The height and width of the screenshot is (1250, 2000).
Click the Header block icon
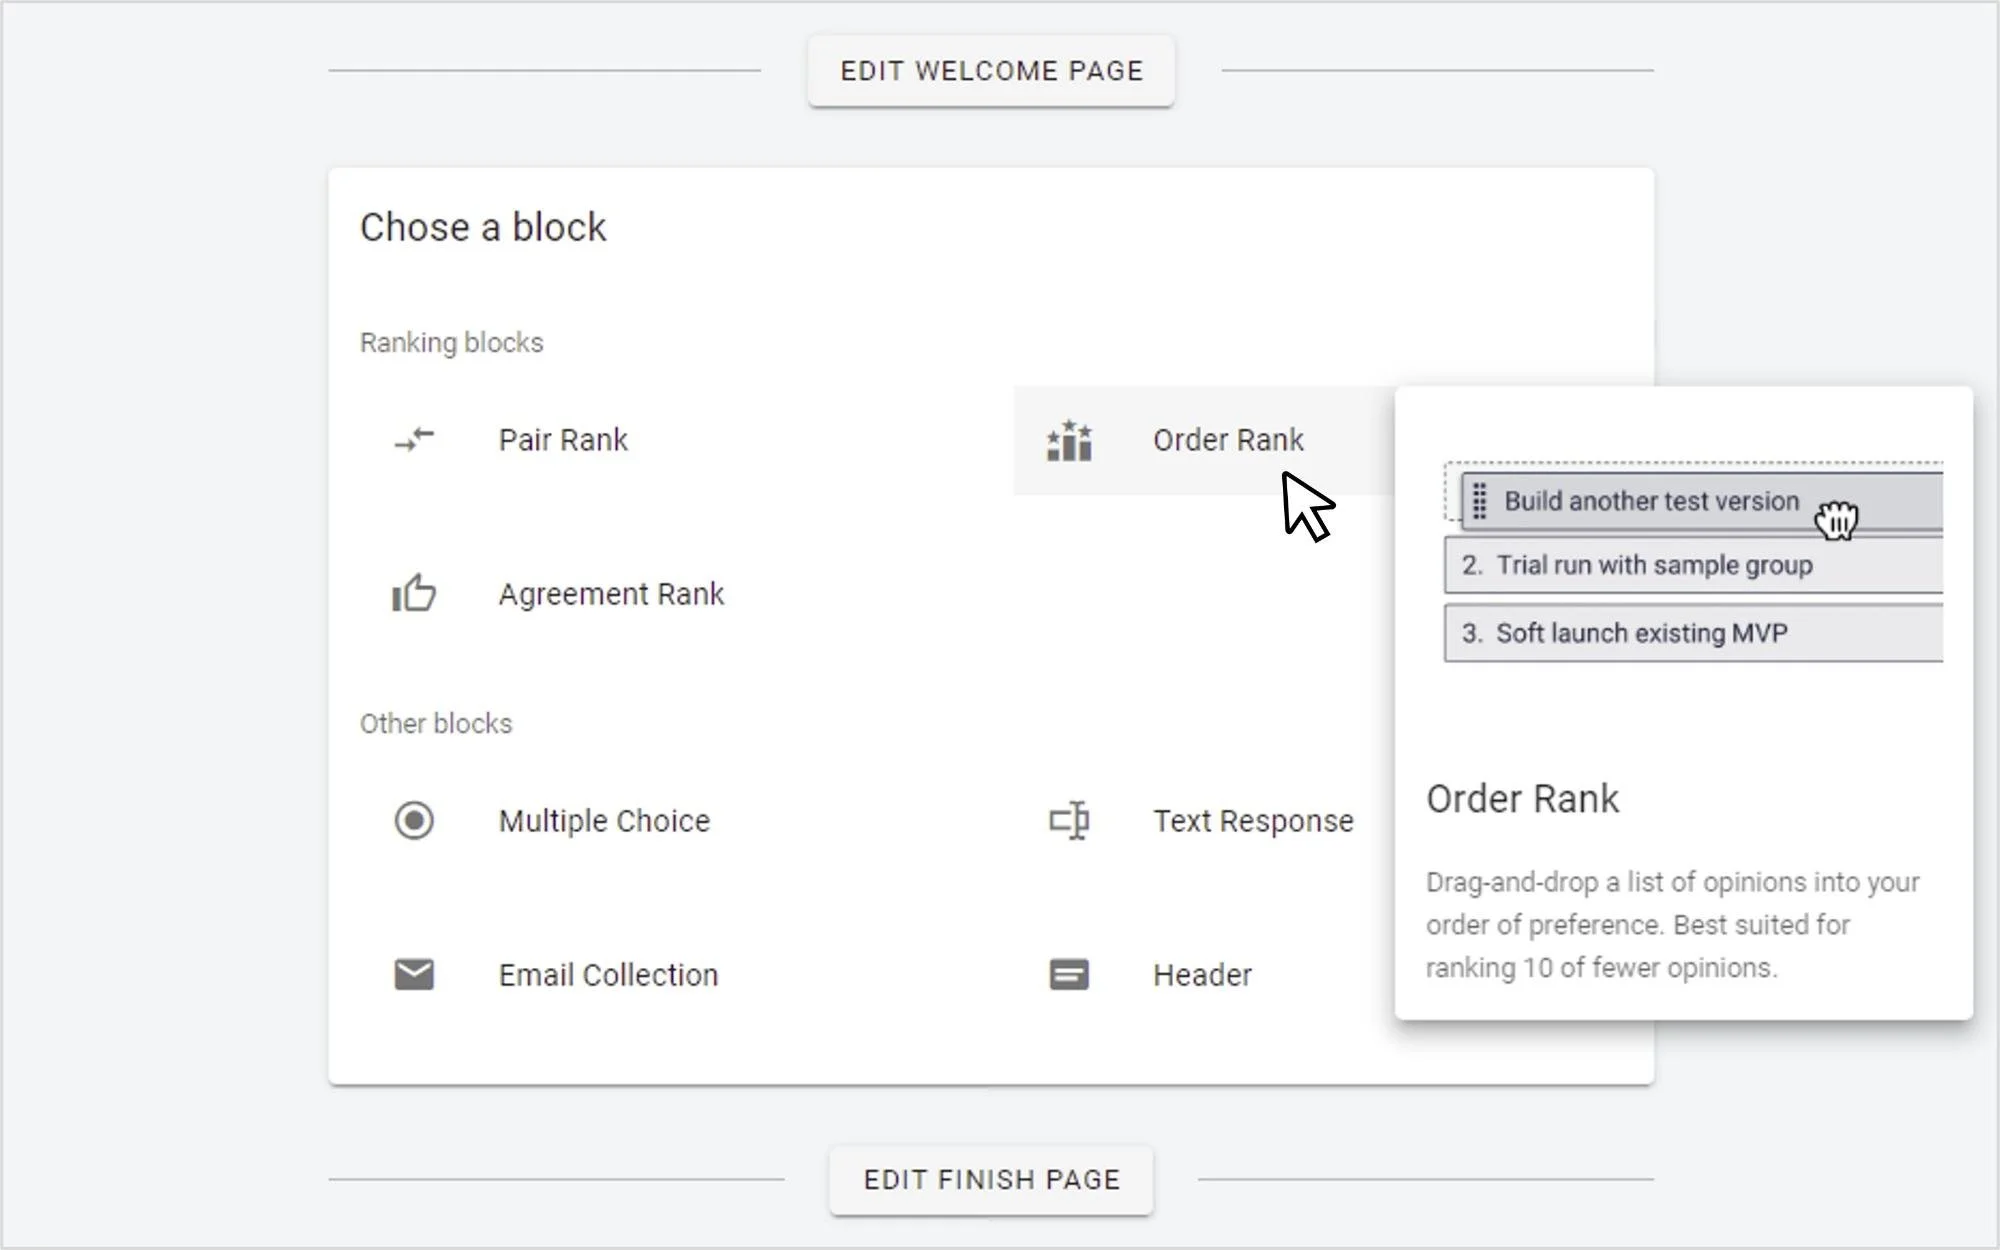pos(1069,974)
